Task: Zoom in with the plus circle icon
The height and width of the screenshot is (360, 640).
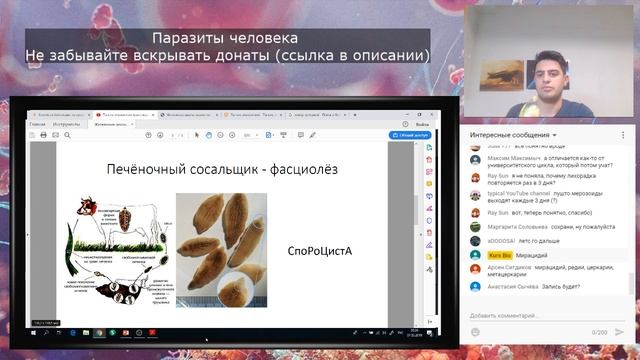Action: click(x=232, y=135)
